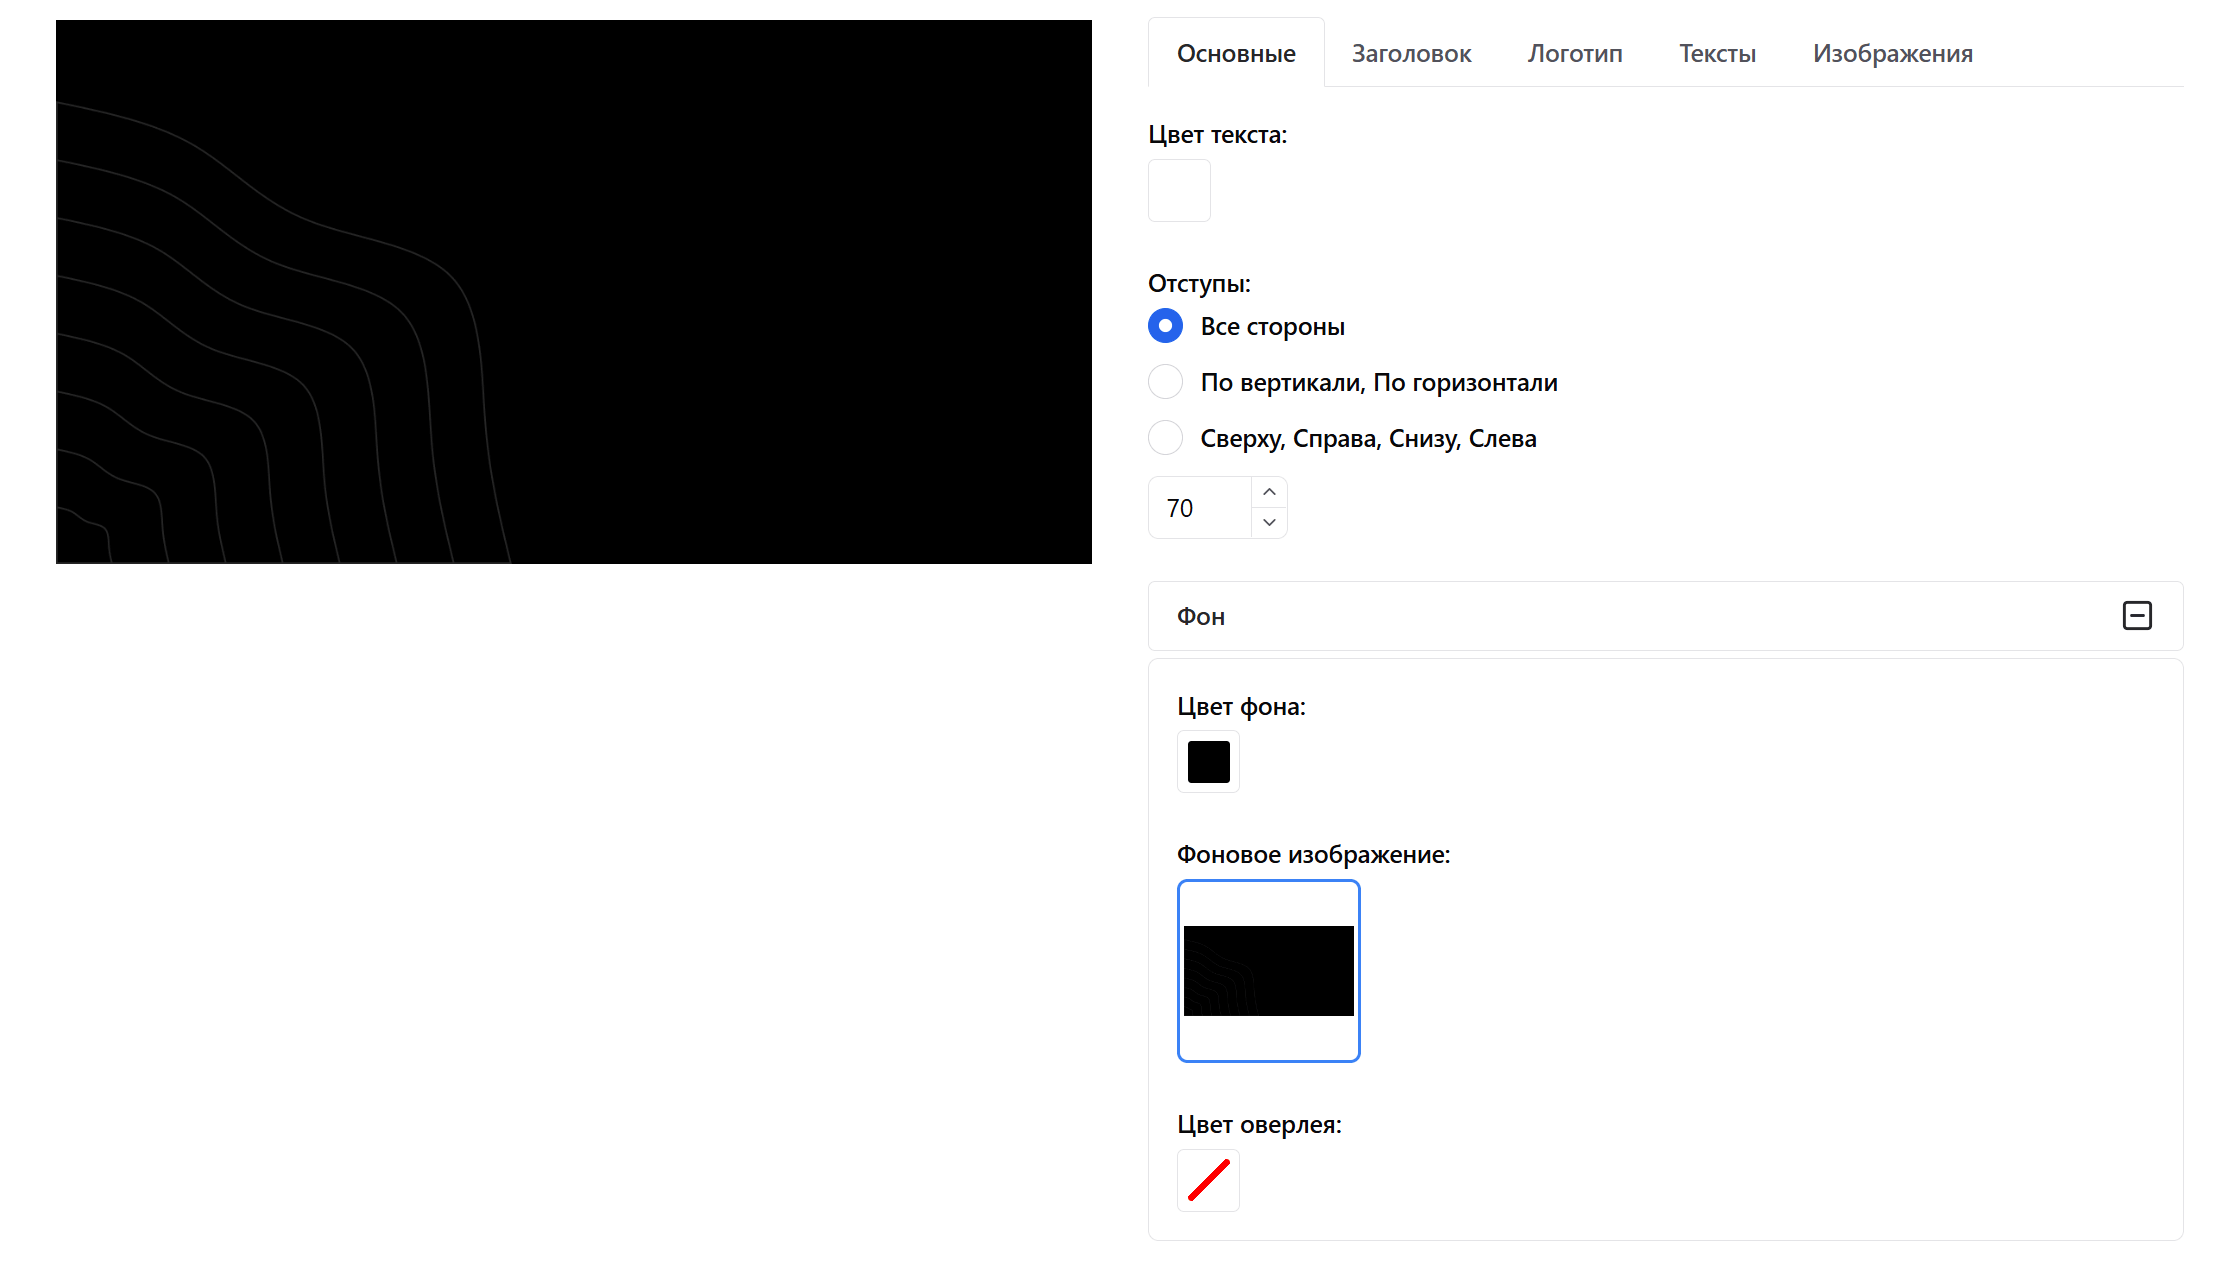Select the 'Все стороны' radio option
Image resolution: width=2240 pixels, height=1280 pixels.
pos(1165,326)
